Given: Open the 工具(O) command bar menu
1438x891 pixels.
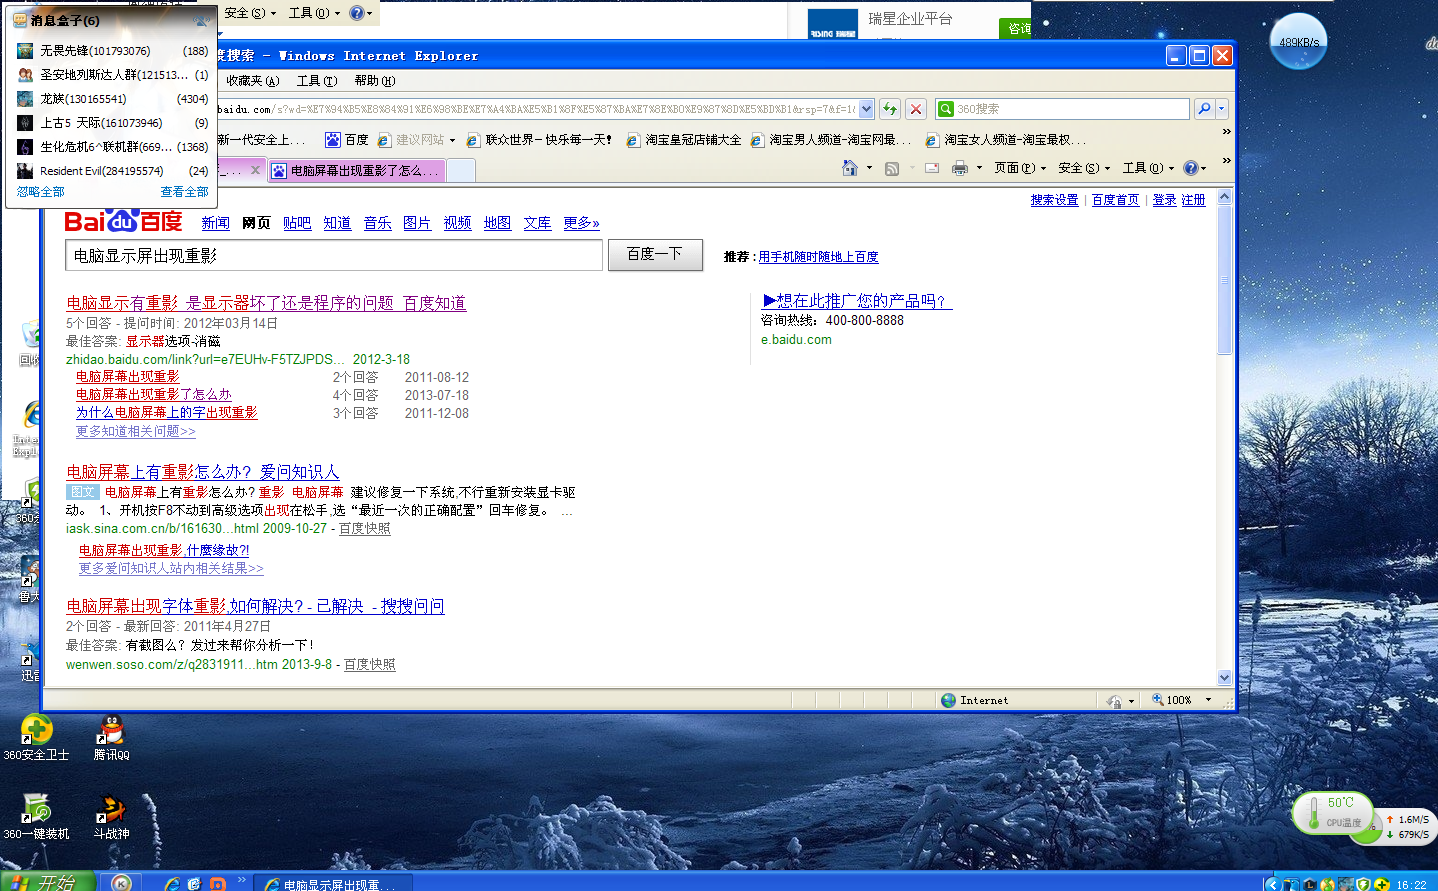Looking at the screenshot, I should click(1147, 168).
